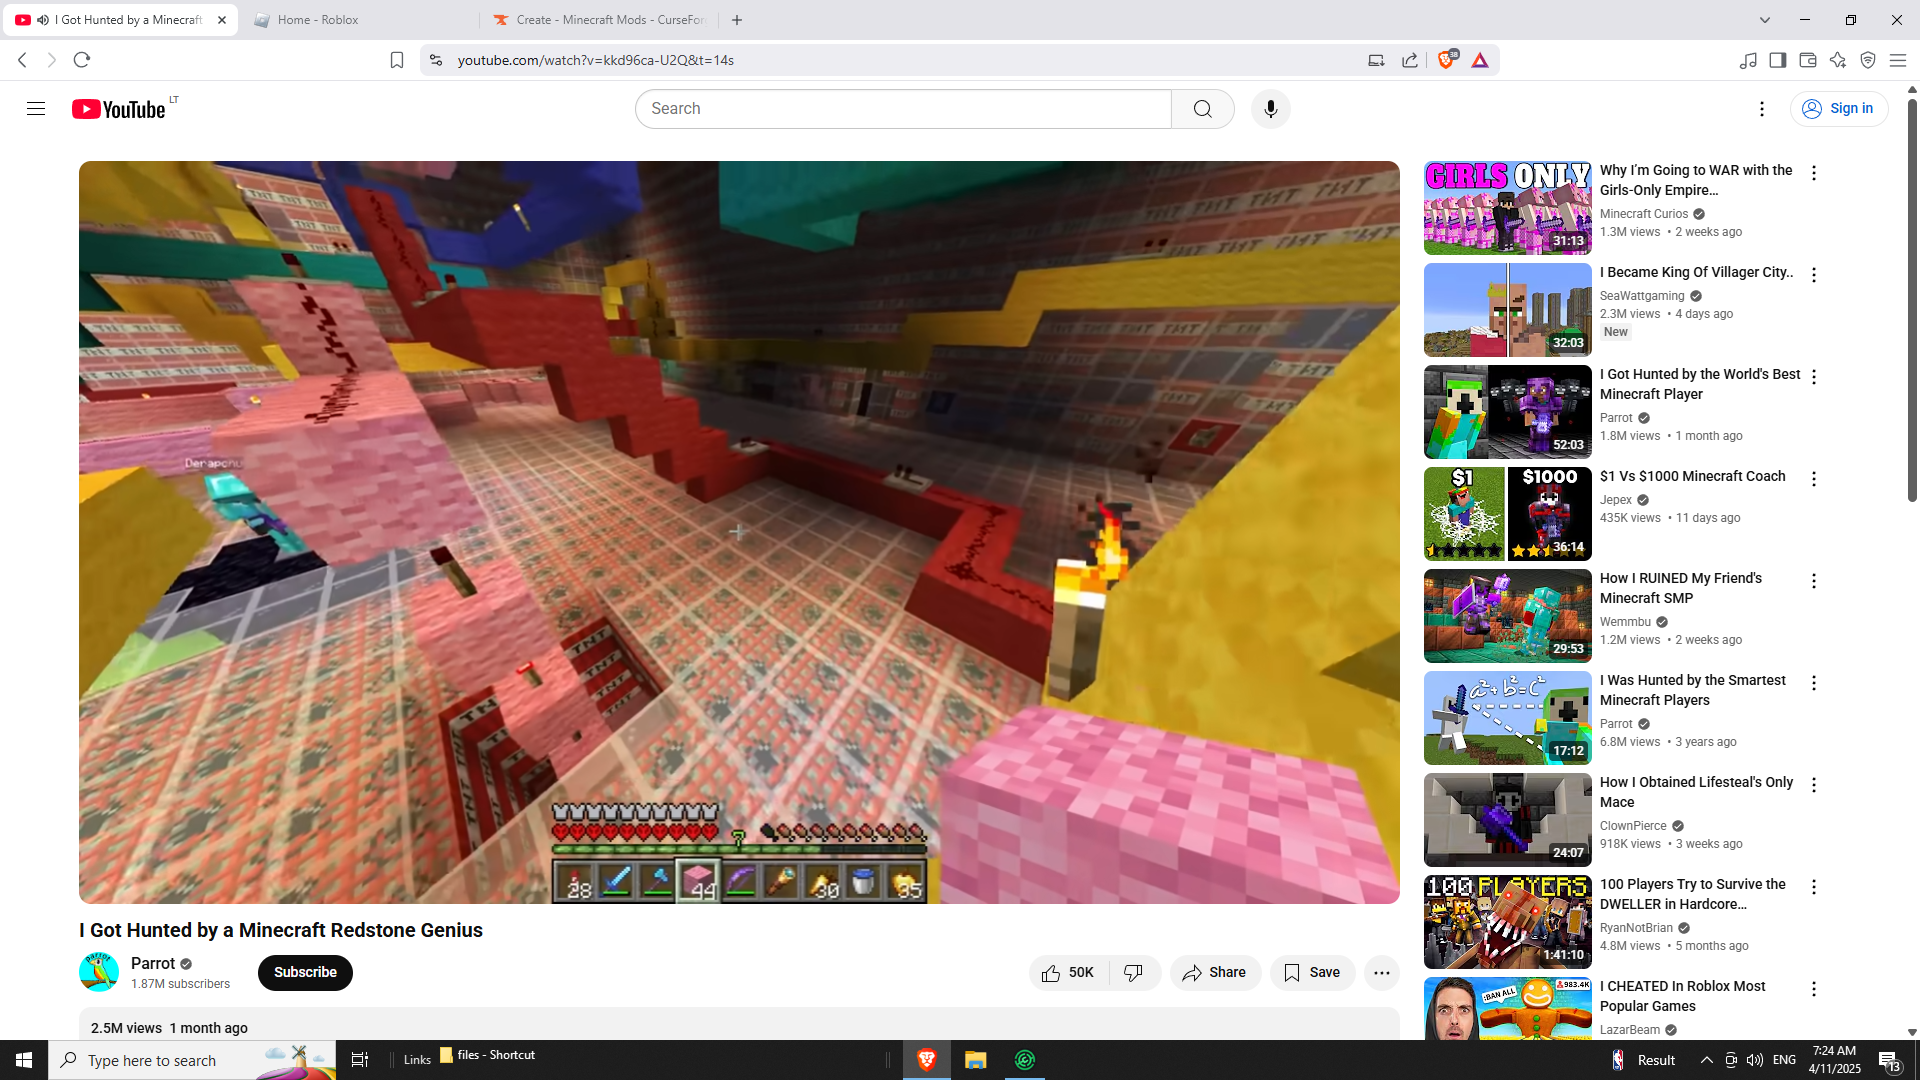Open the Windows Start menu
Image resolution: width=1920 pixels, height=1080 pixels.
coord(24,1060)
